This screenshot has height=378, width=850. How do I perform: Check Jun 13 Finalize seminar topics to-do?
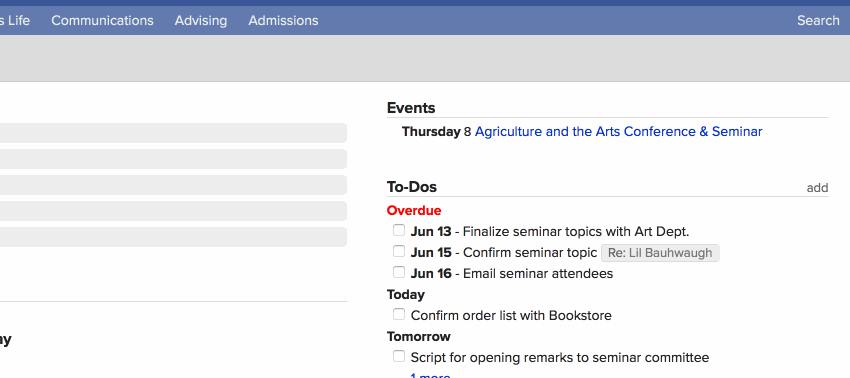point(399,230)
